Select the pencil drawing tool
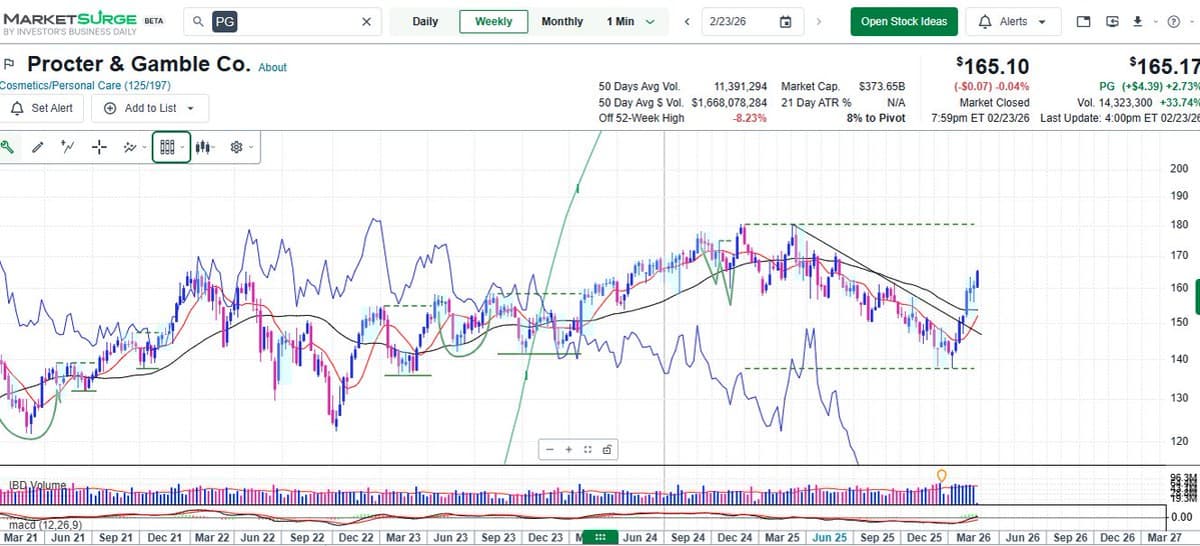Viewport: 1200px width, 546px height. [38, 148]
